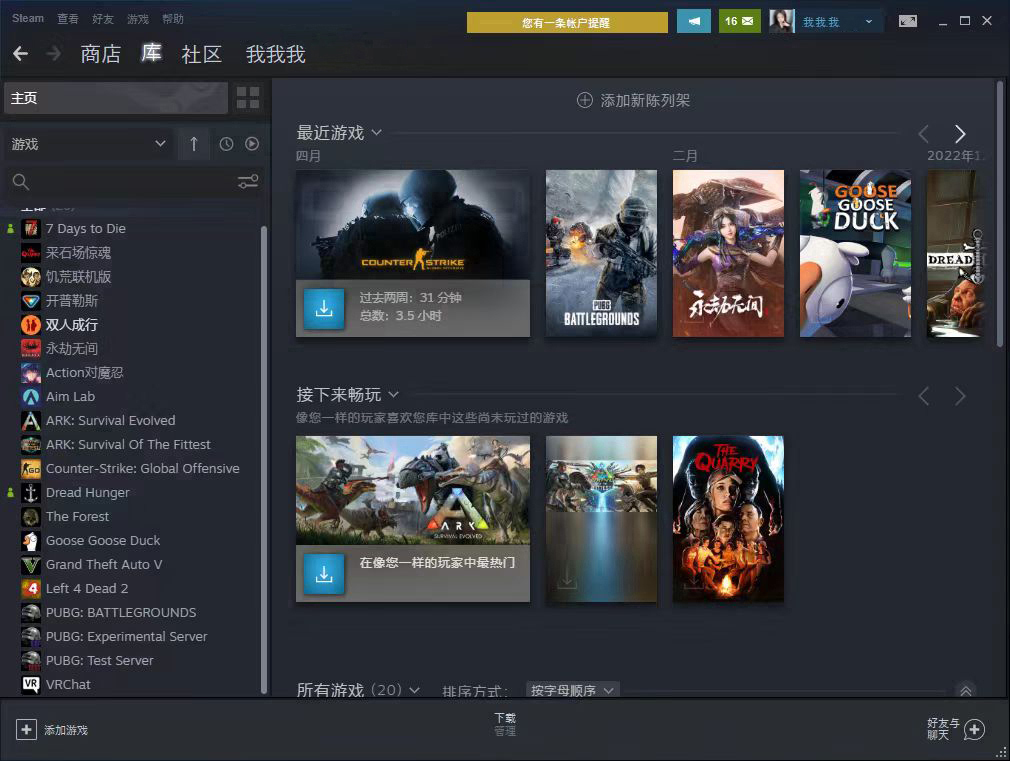This screenshot has width=1010, height=761.
Task: Open advanced filter sliders icon
Action: pos(248,182)
